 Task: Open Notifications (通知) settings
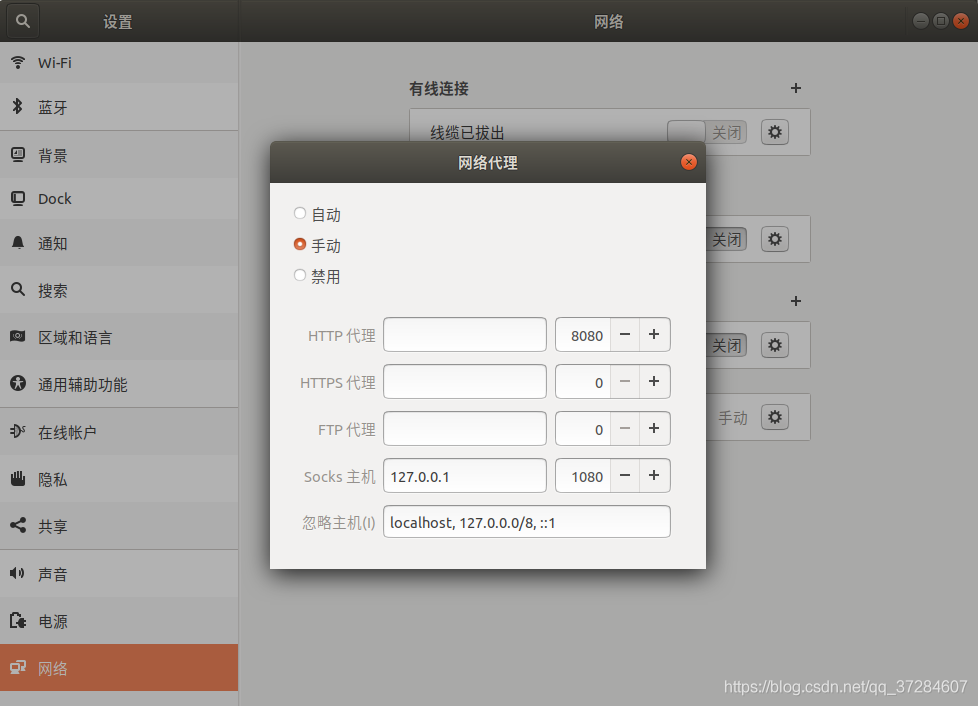[119, 243]
